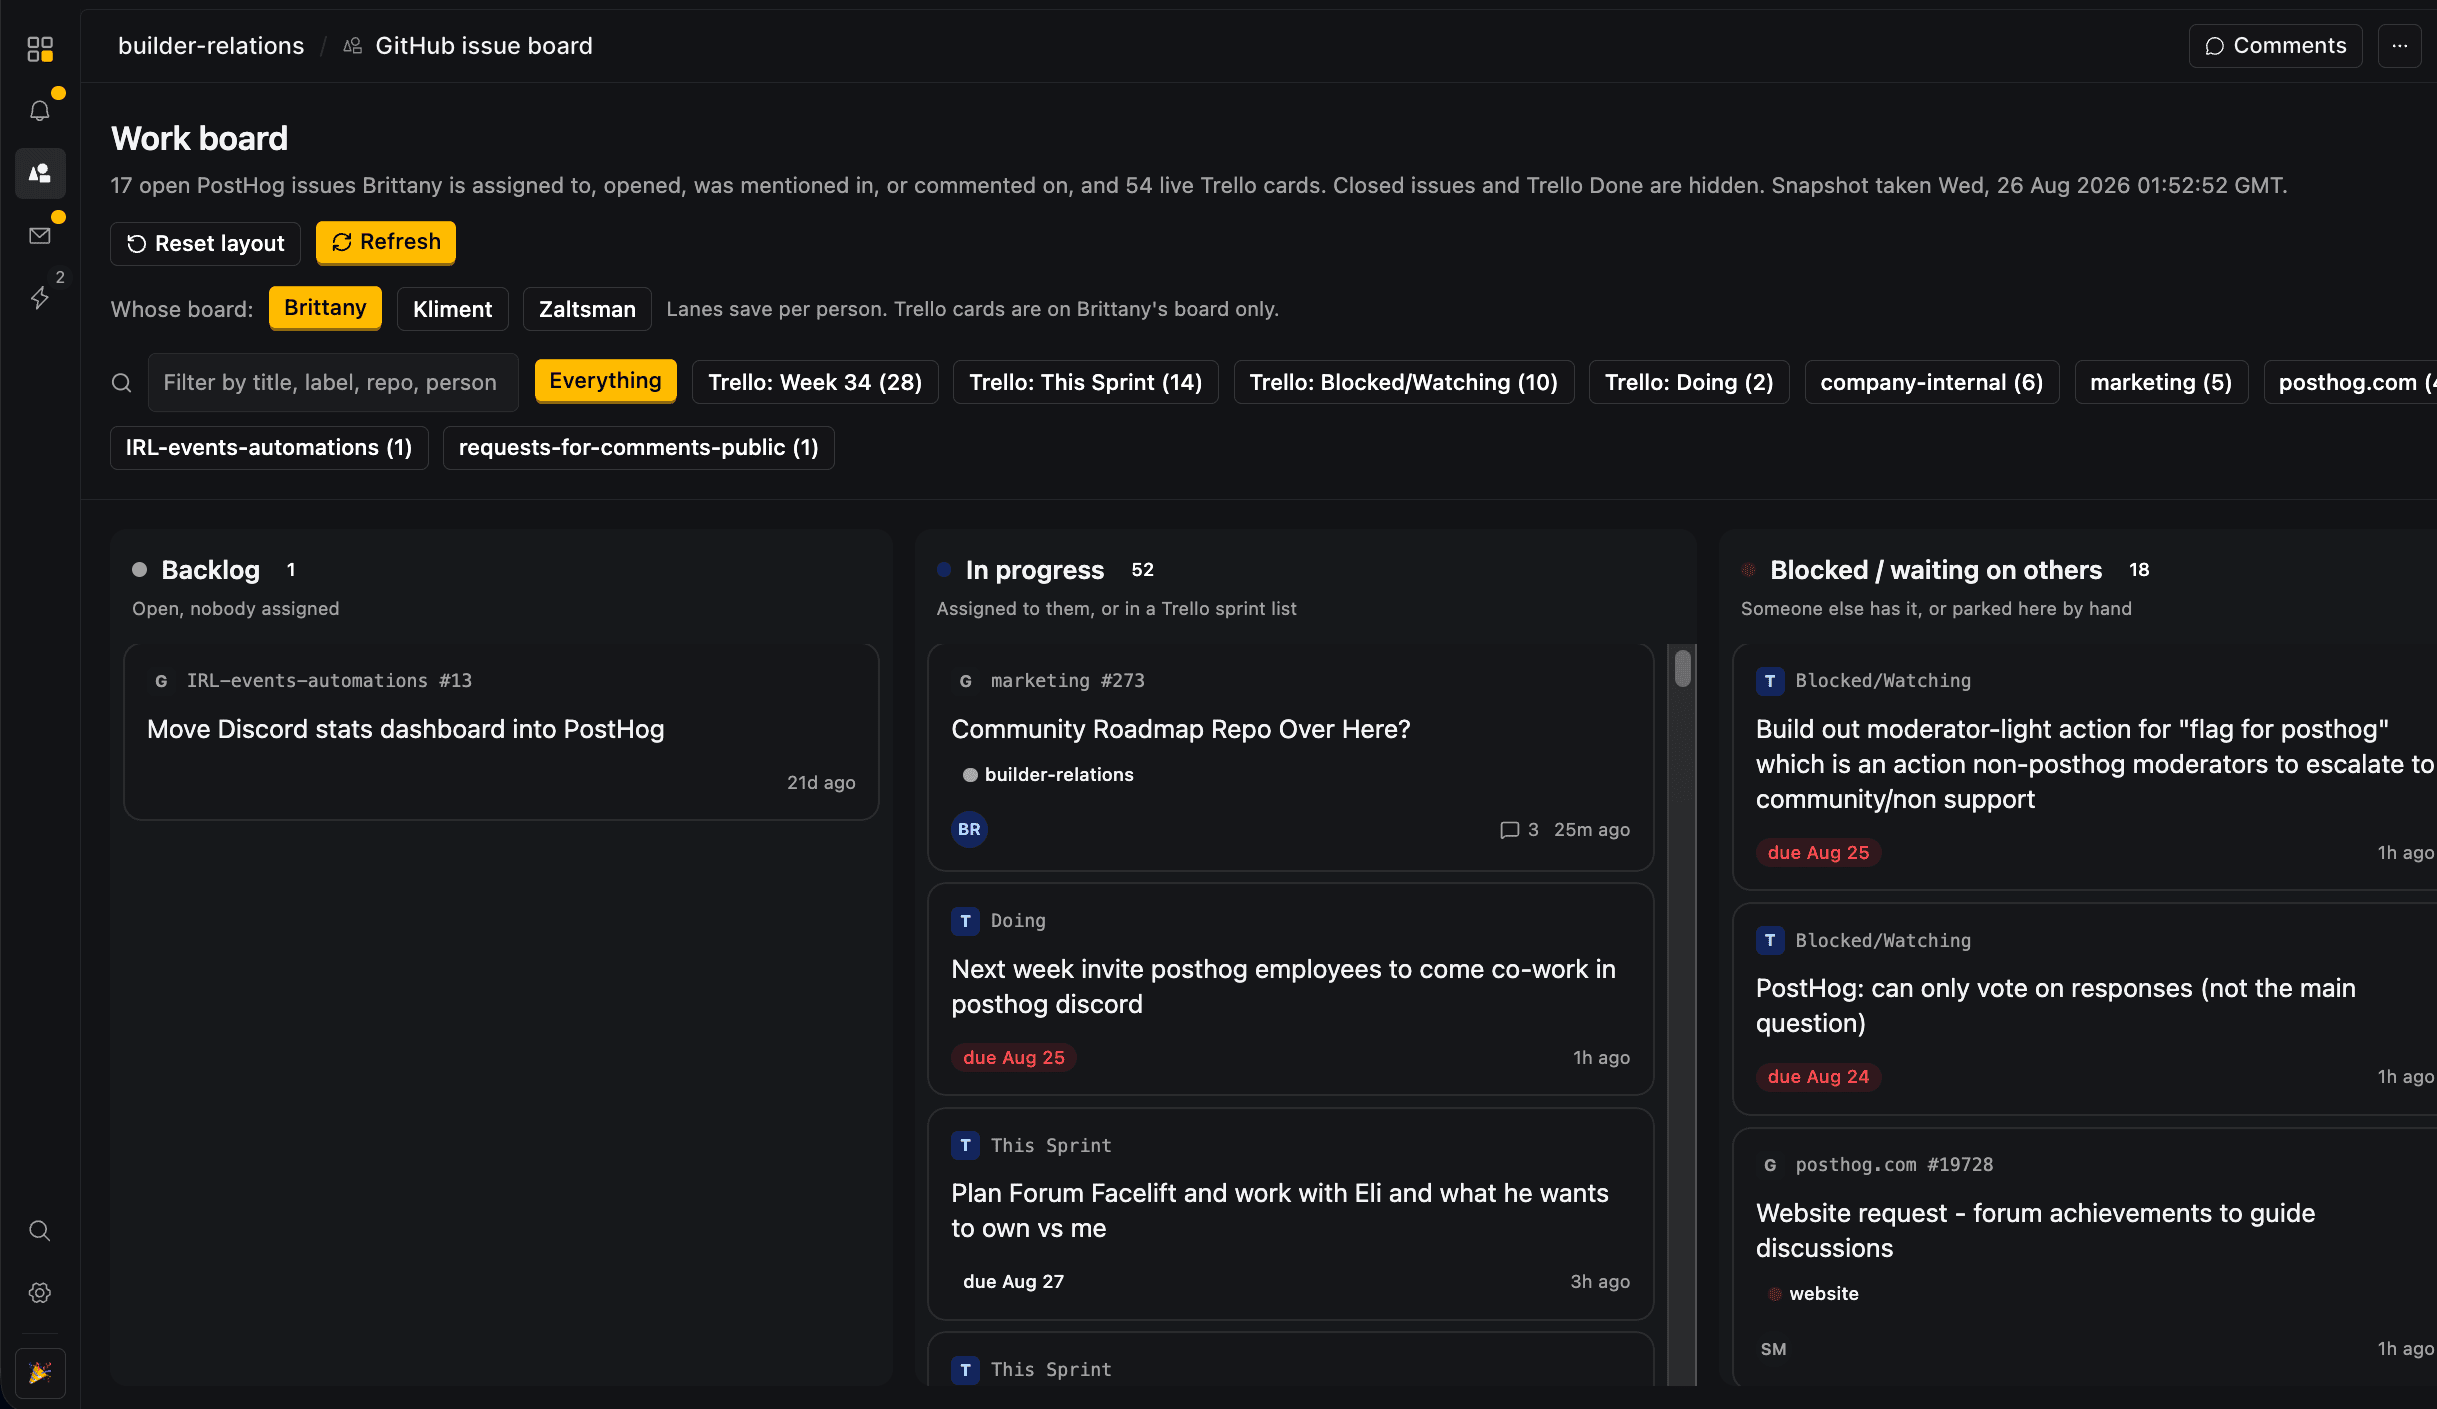Switch to Kliment's board
This screenshot has height=1409, width=2437.
click(452, 309)
